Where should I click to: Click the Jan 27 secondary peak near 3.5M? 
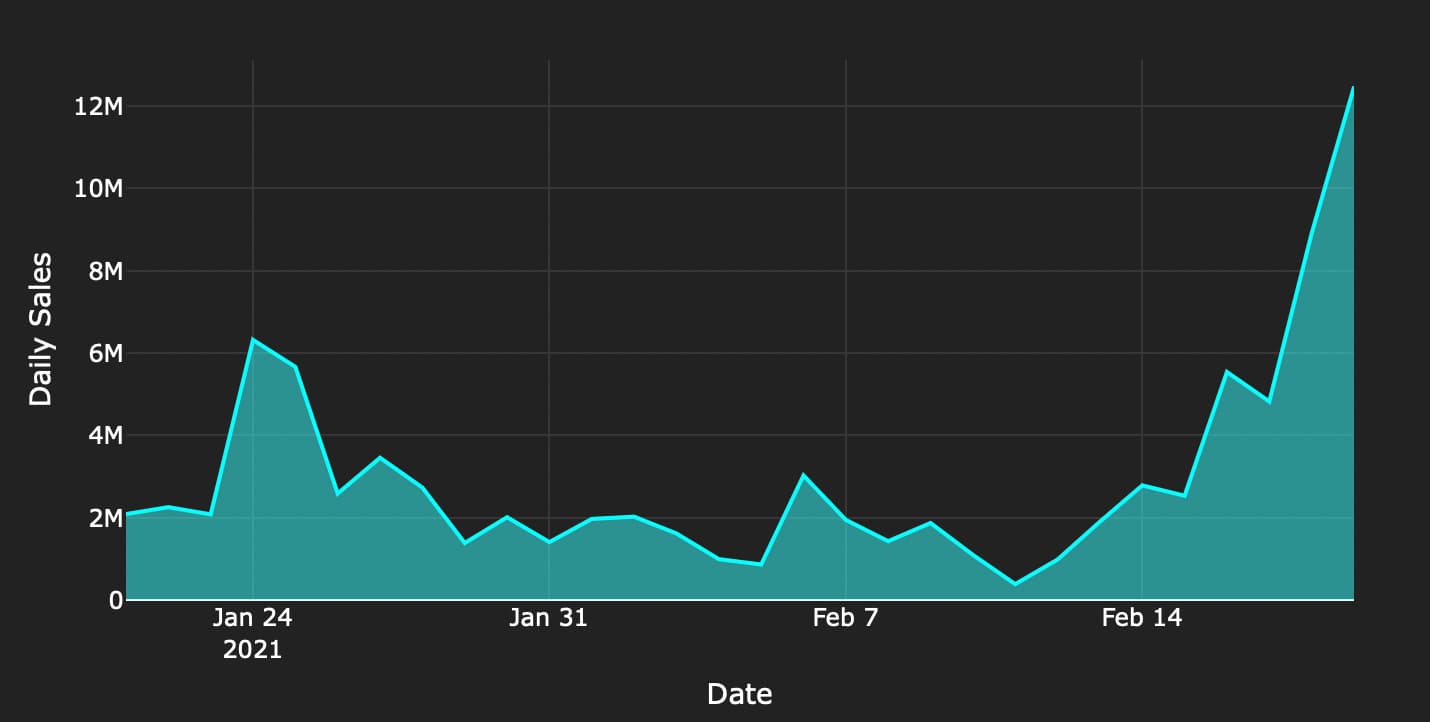pyautogui.click(x=380, y=457)
